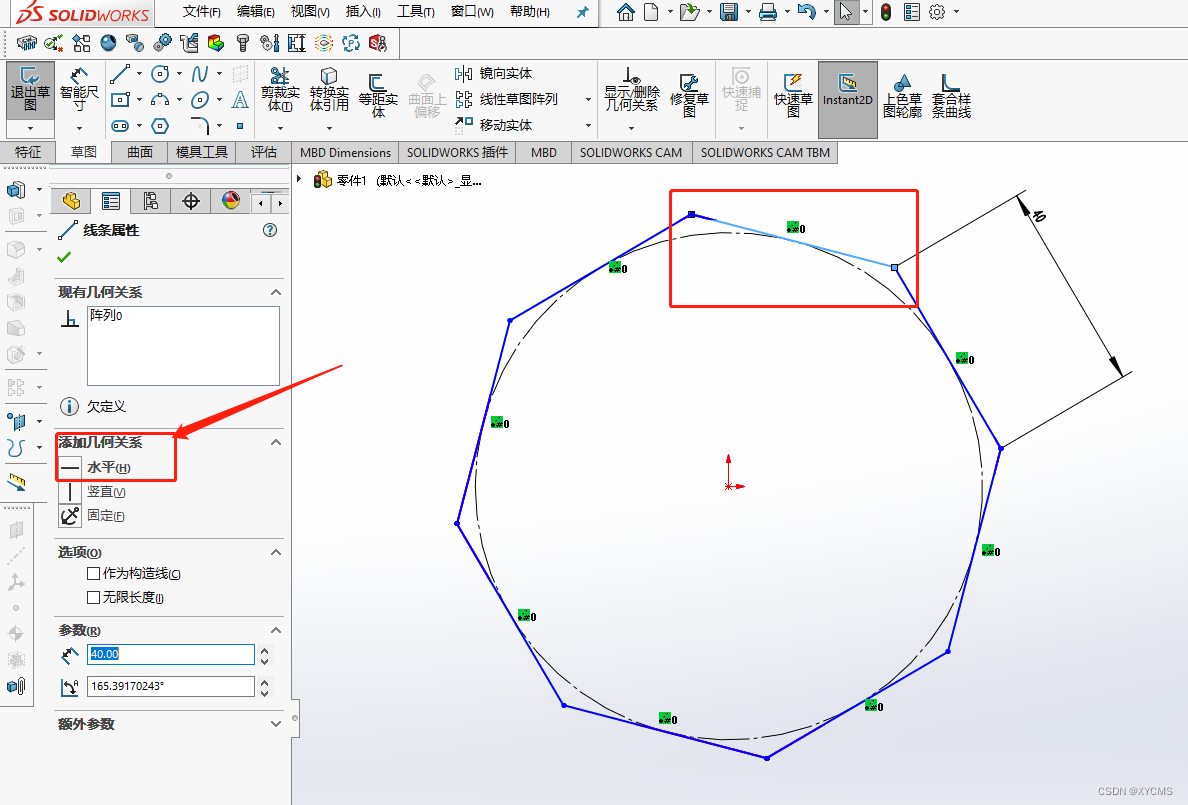The width and height of the screenshot is (1188, 805).
Task: Open the PropertyManager tab
Action: coord(111,201)
